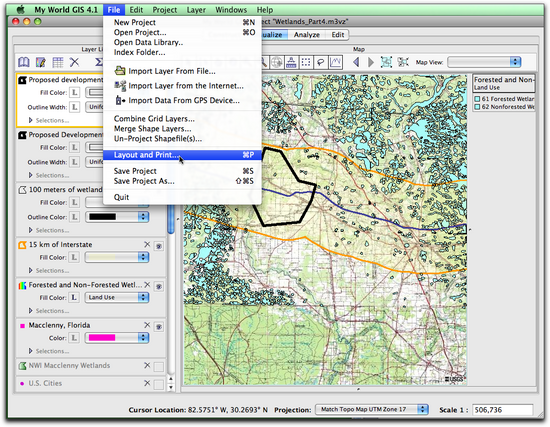The height and width of the screenshot is (427, 550).
Task: Click the magenta Macclenny color swatch
Action: click(102, 338)
